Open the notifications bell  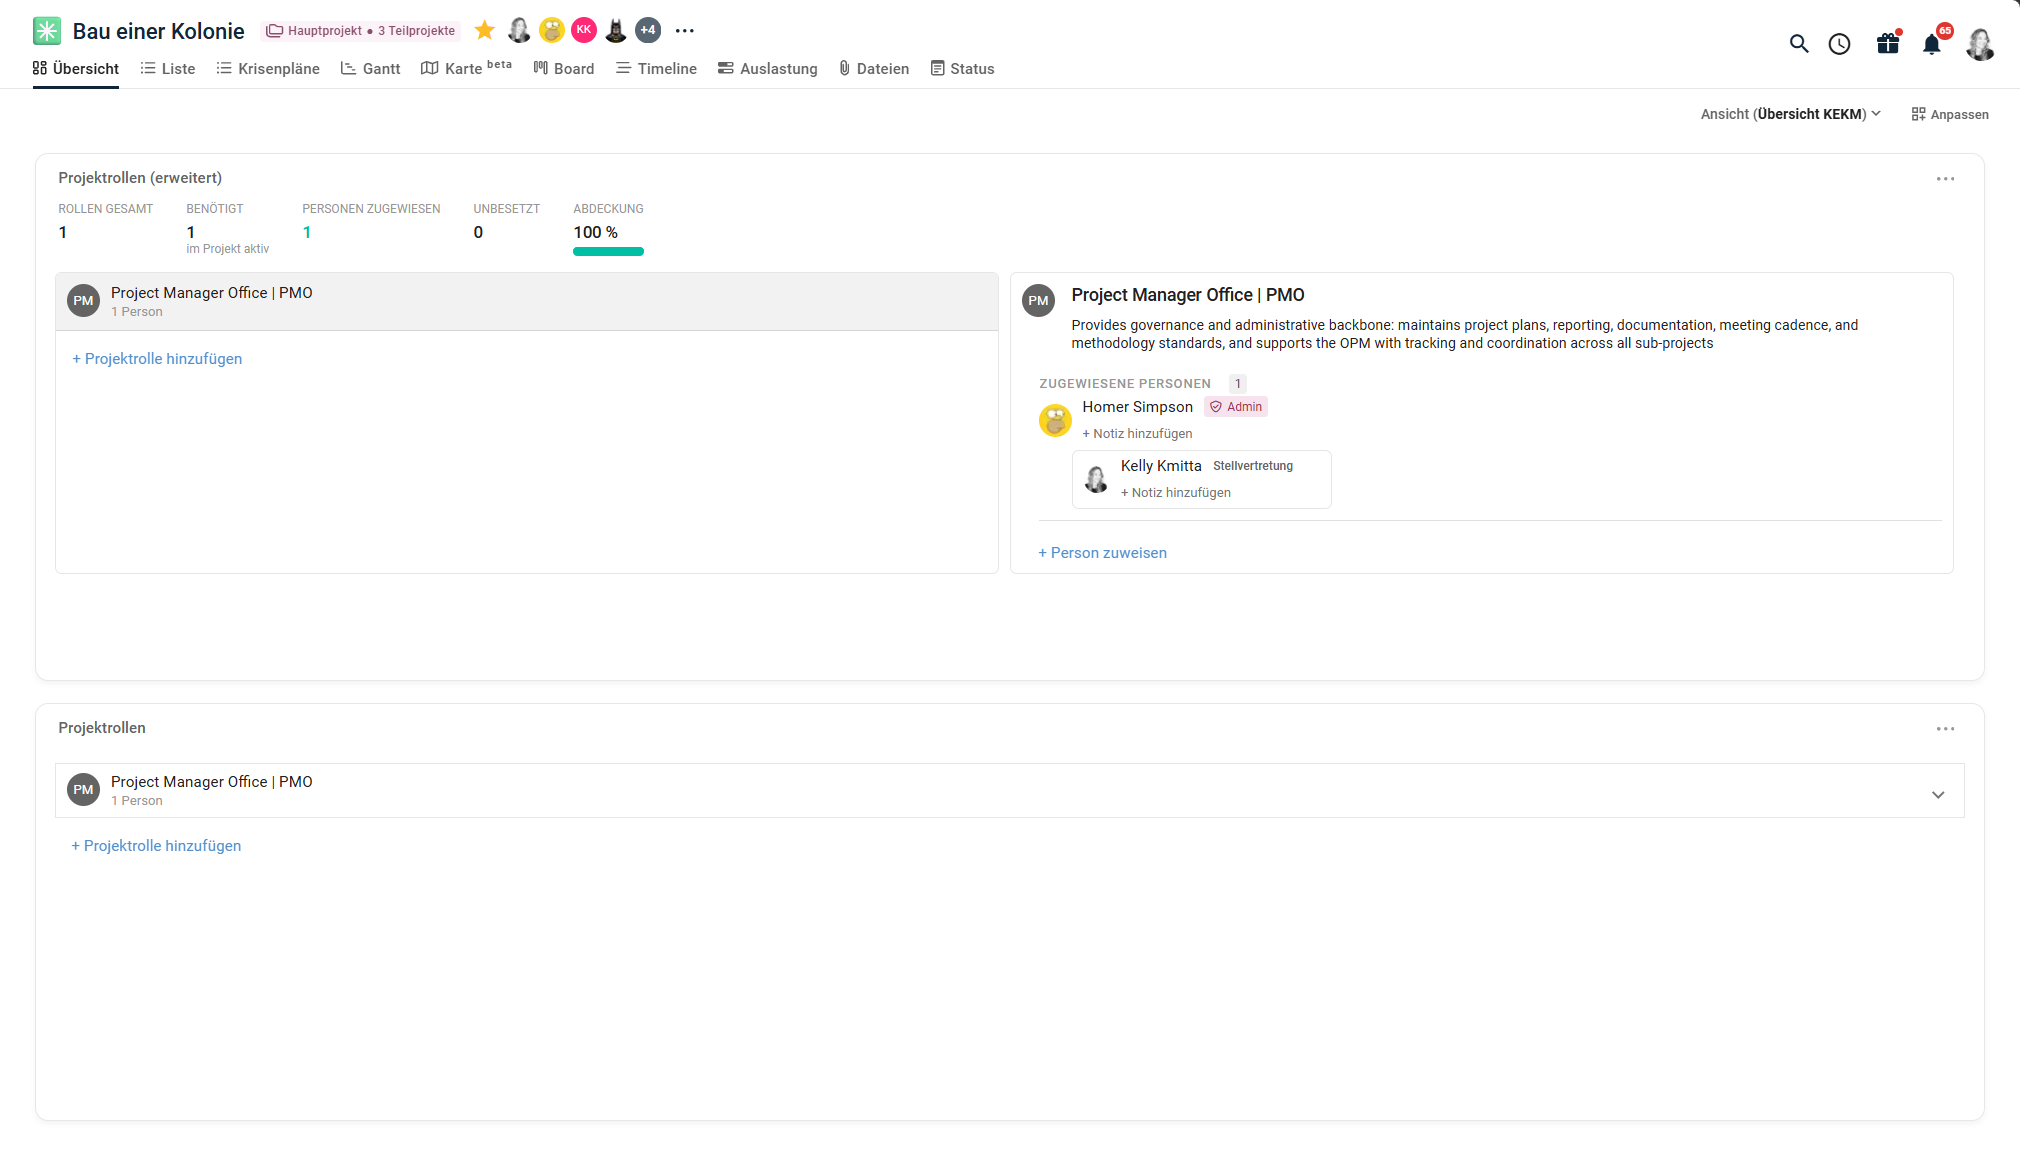click(1932, 44)
